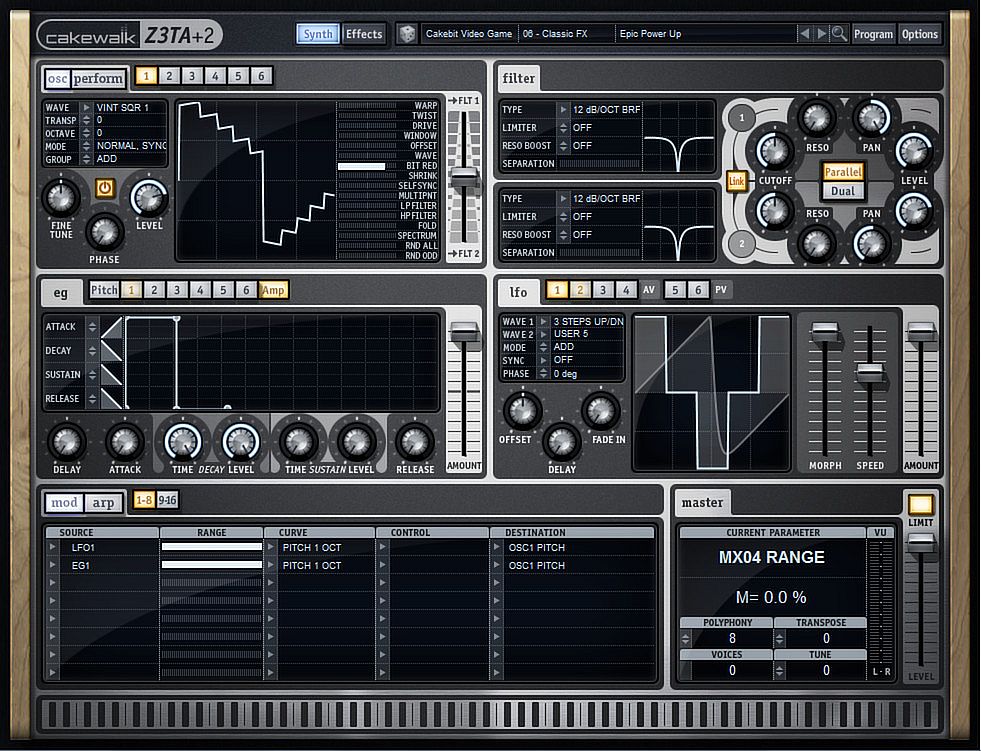Go to next preset arrow
The width and height of the screenshot is (981, 751).
[821, 34]
